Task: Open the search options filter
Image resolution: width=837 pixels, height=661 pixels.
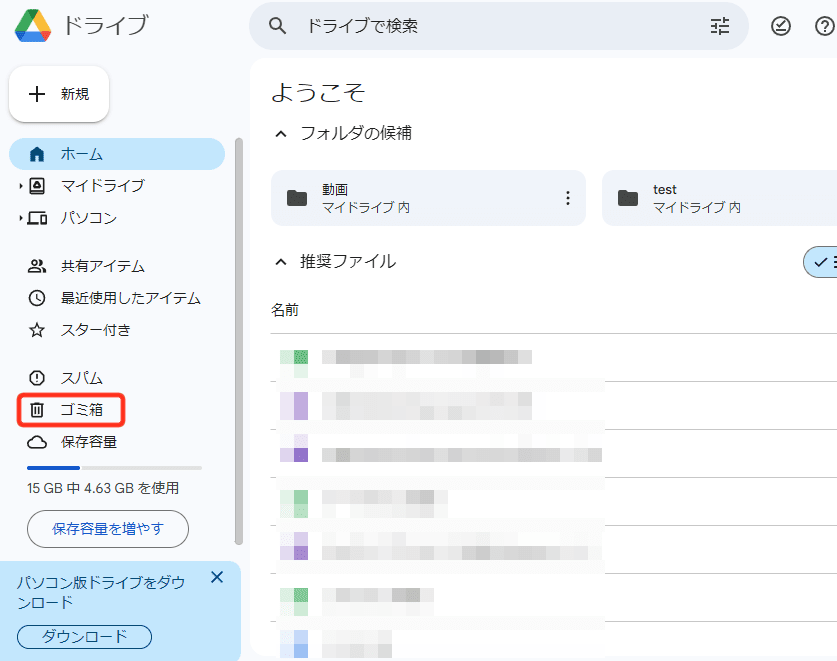Action: tap(719, 26)
